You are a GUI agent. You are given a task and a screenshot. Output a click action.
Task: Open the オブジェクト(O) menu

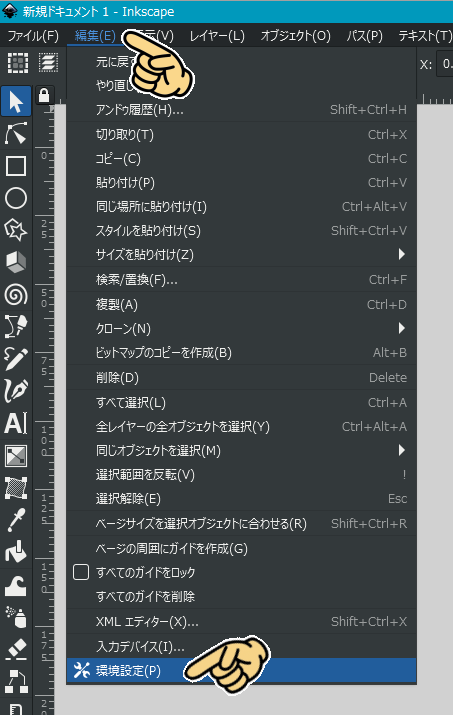(x=295, y=36)
